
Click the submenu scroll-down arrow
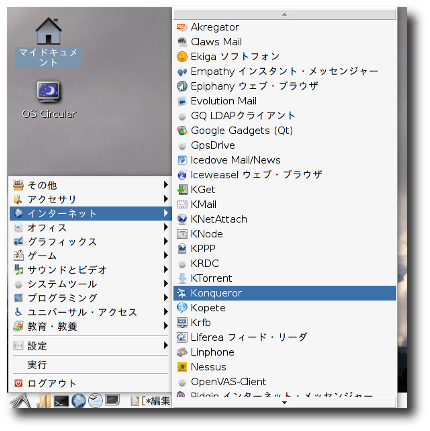285,402
